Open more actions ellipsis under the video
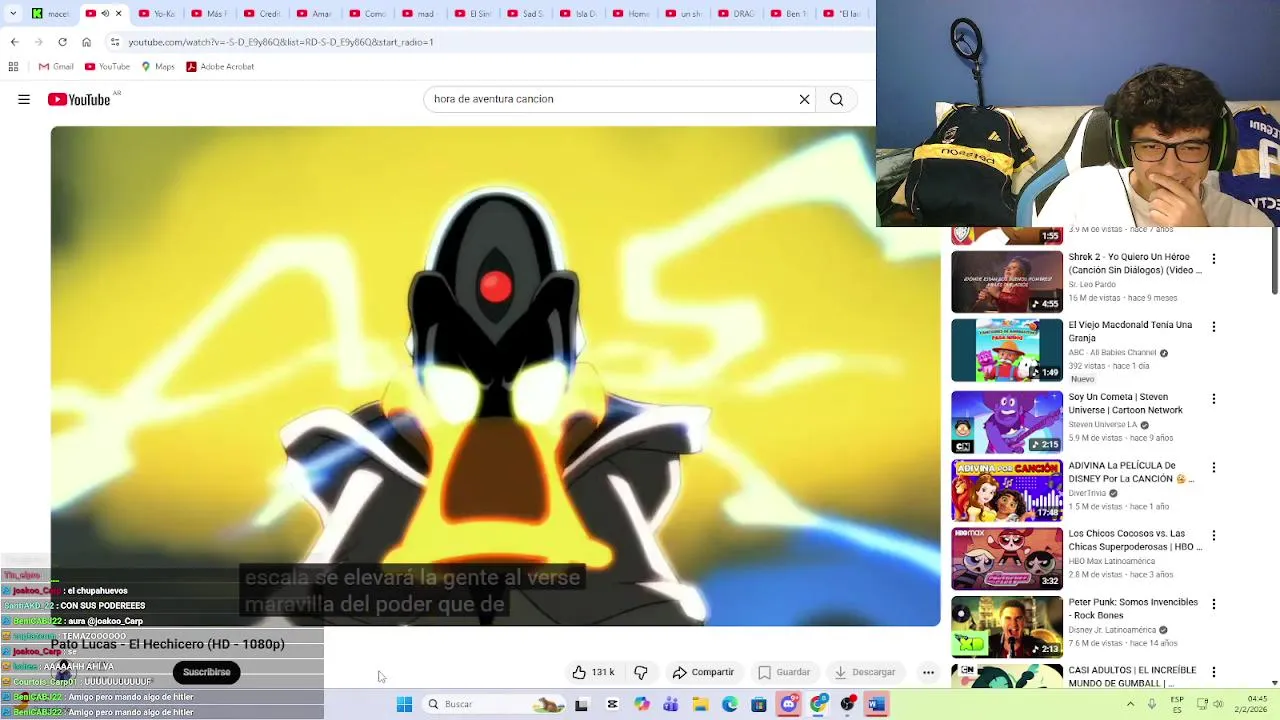Viewport: 1280px width, 720px height. tap(928, 672)
